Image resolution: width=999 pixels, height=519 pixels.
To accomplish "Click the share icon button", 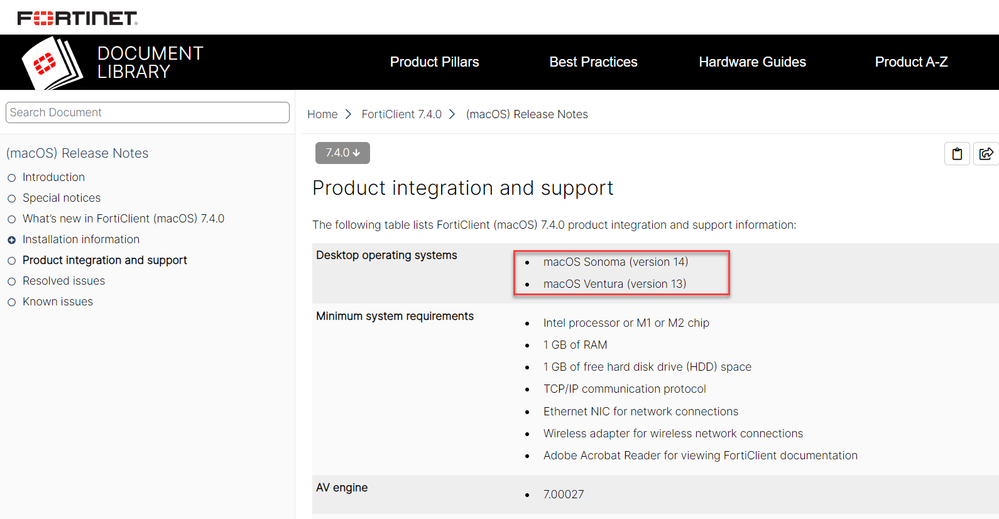I will (986, 154).
